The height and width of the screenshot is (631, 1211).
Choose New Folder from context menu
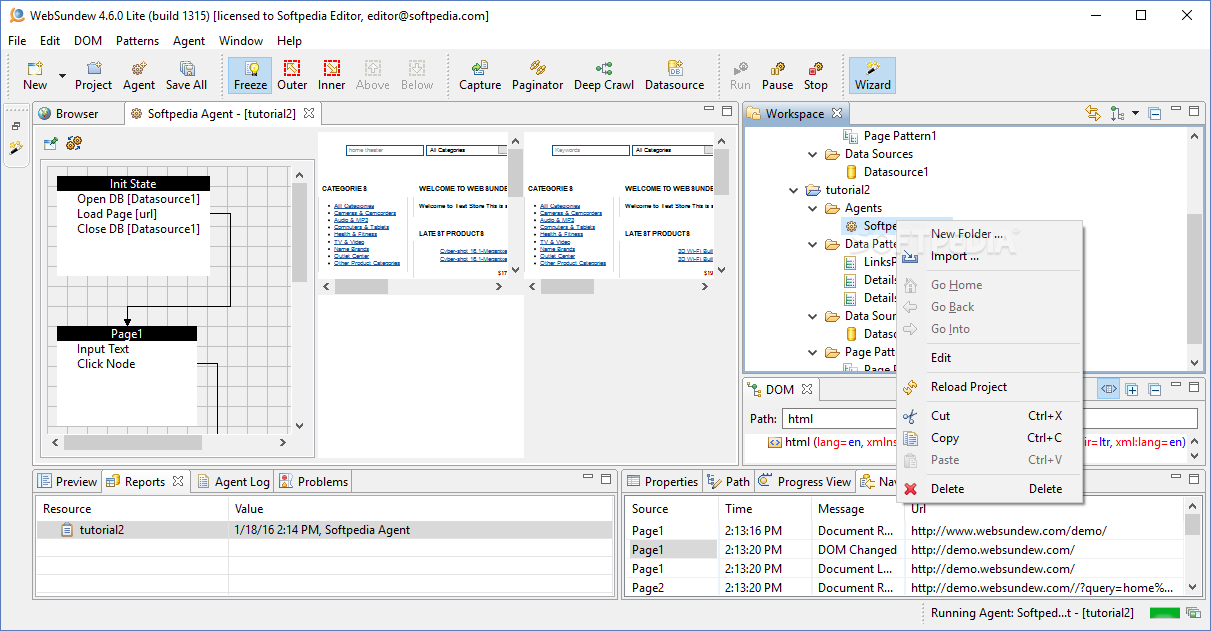pyautogui.click(x=989, y=234)
